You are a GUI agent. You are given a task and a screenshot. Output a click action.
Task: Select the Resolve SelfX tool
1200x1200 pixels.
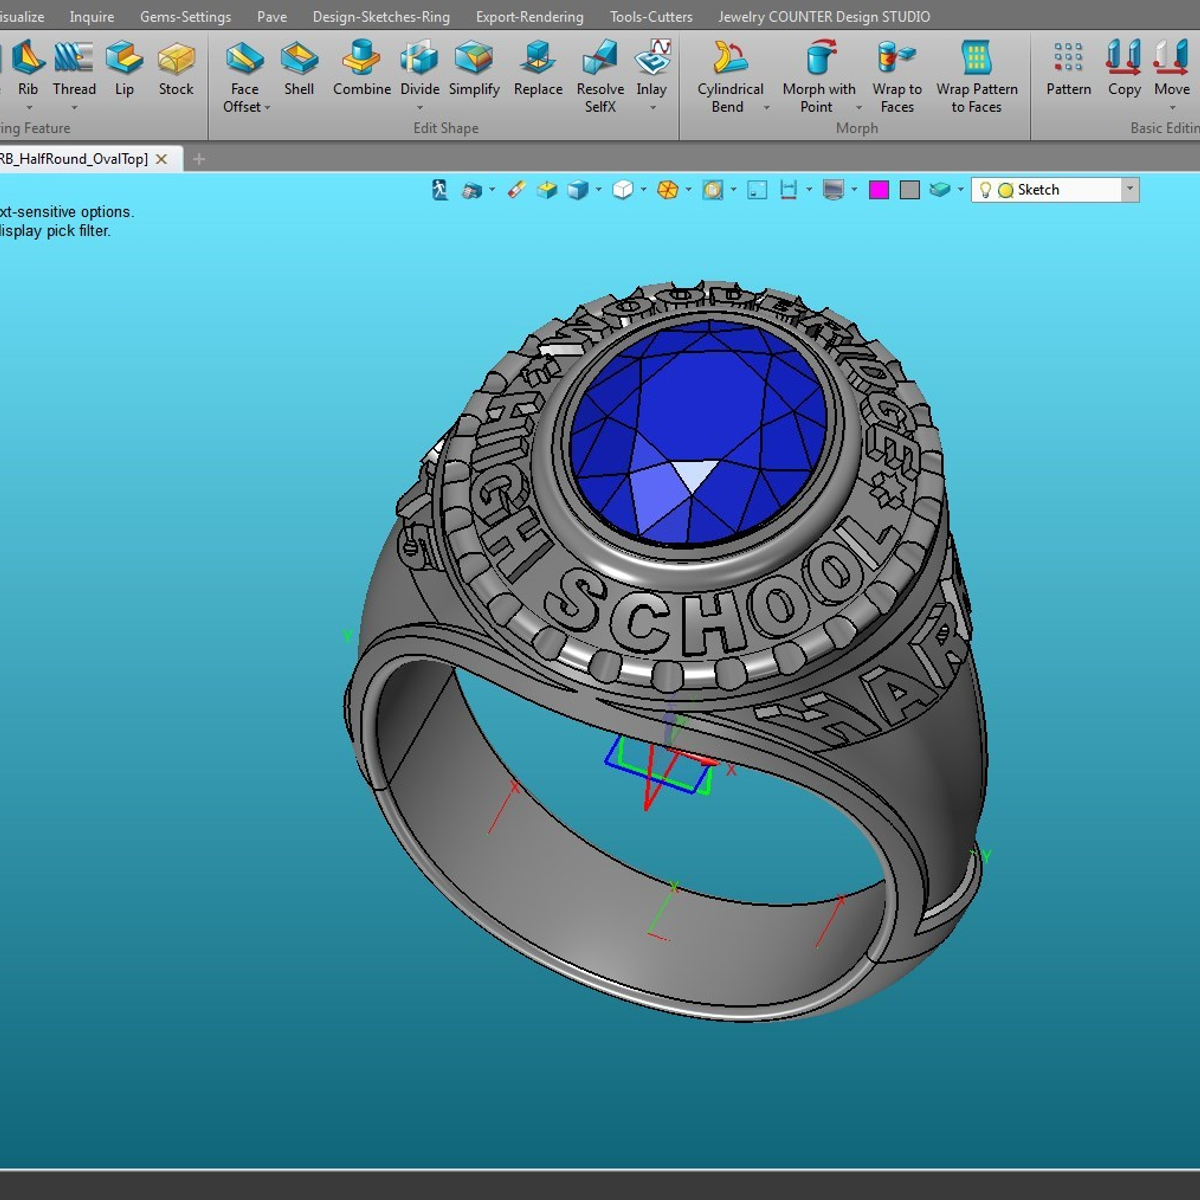[600, 77]
